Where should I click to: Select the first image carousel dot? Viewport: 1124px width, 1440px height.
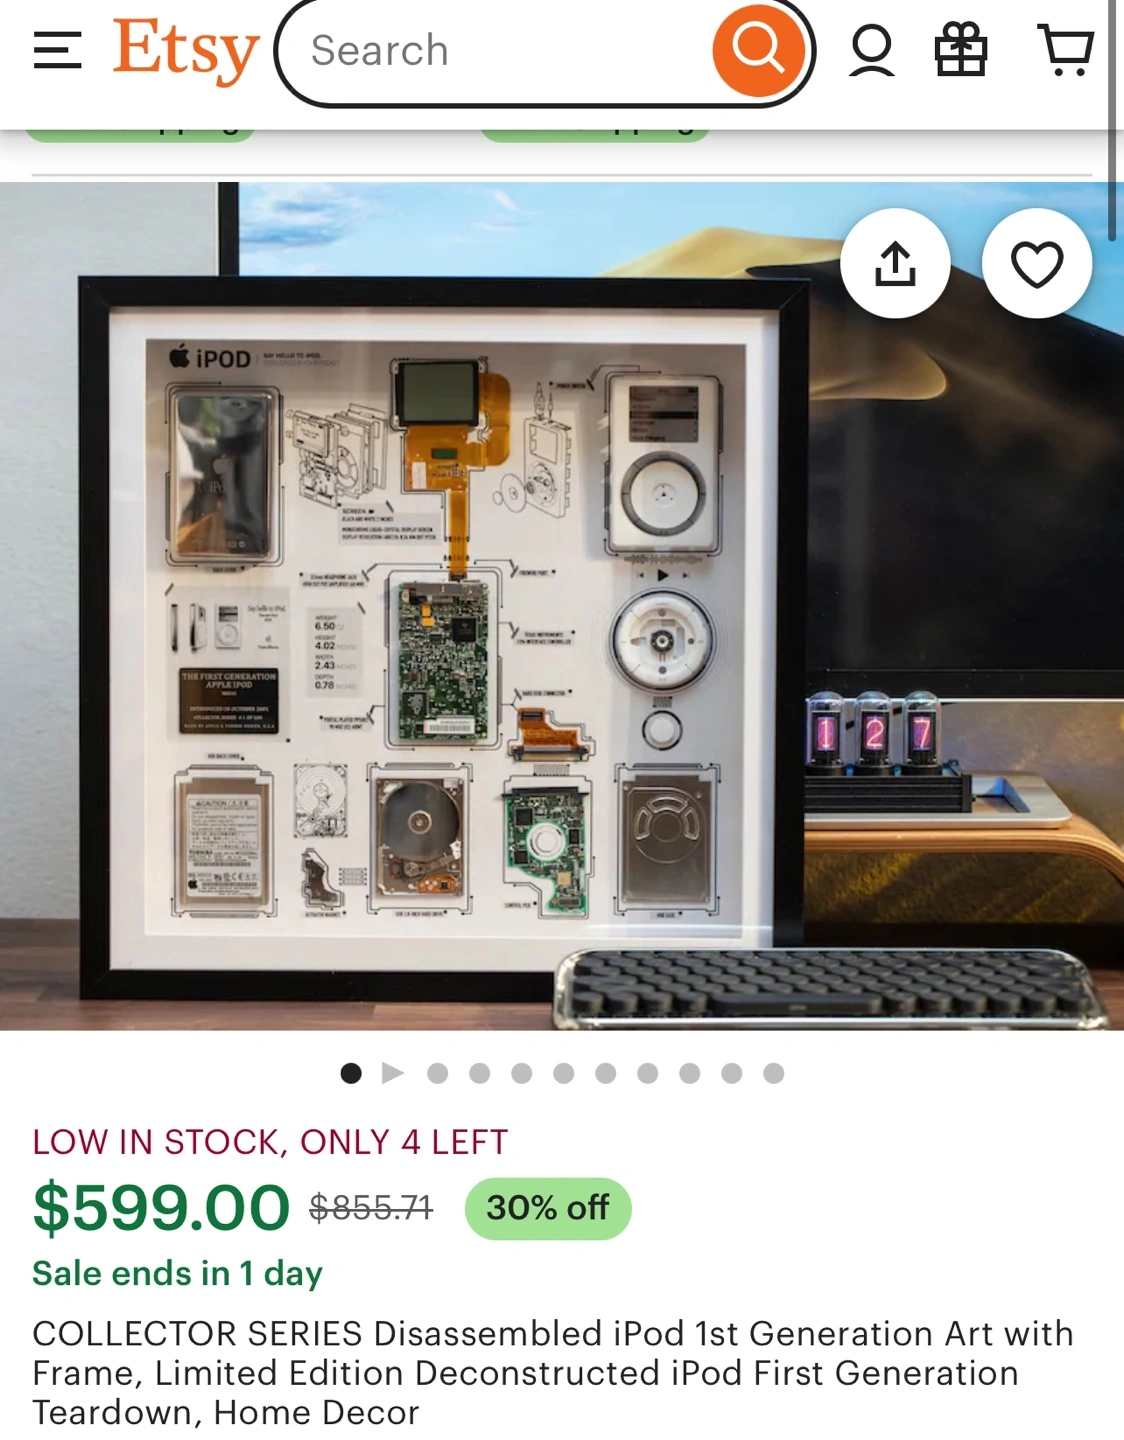[351, 1073]
